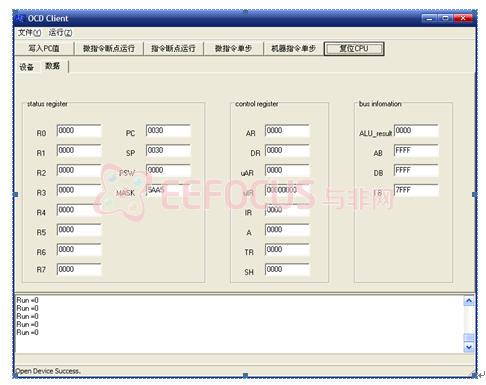Screen dimensions: 486x385
Task: Reset CPU with 复位CPU button
Action: pyautogui.click(x=354, y=49)
